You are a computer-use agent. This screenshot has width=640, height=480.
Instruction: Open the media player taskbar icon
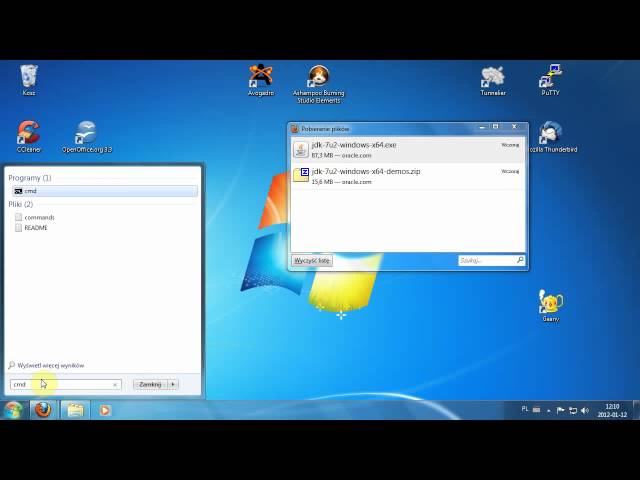[x=104, y=410]
